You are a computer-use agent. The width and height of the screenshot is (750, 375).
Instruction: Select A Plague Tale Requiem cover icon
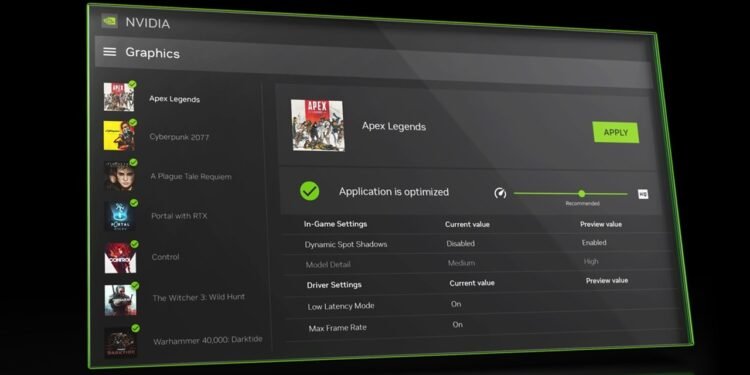[120, 175]
